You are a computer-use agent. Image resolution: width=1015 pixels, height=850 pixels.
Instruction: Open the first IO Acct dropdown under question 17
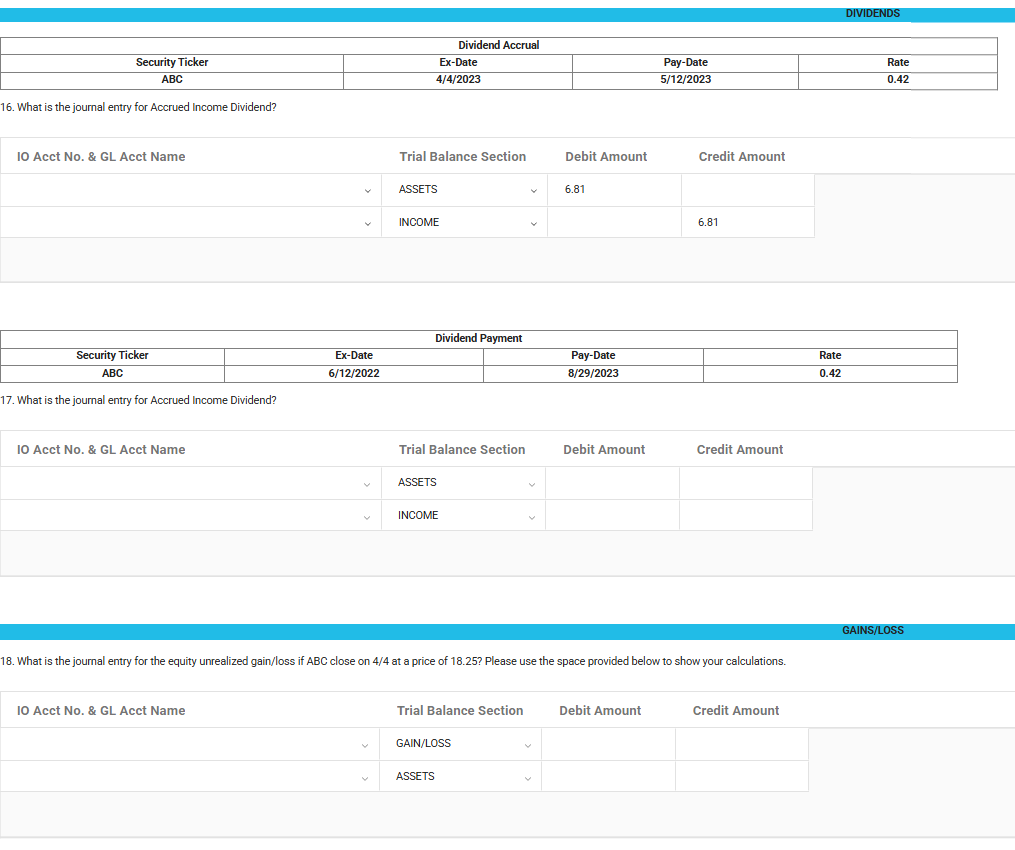point(367,482)
